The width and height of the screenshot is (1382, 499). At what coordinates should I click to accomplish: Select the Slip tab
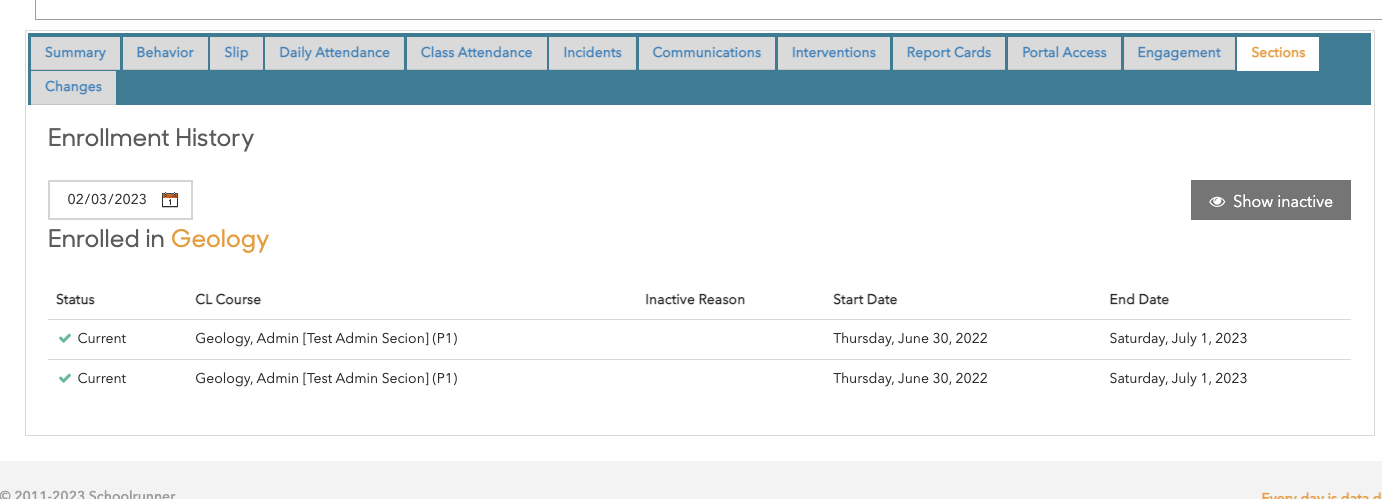click(x=236, y=53)
